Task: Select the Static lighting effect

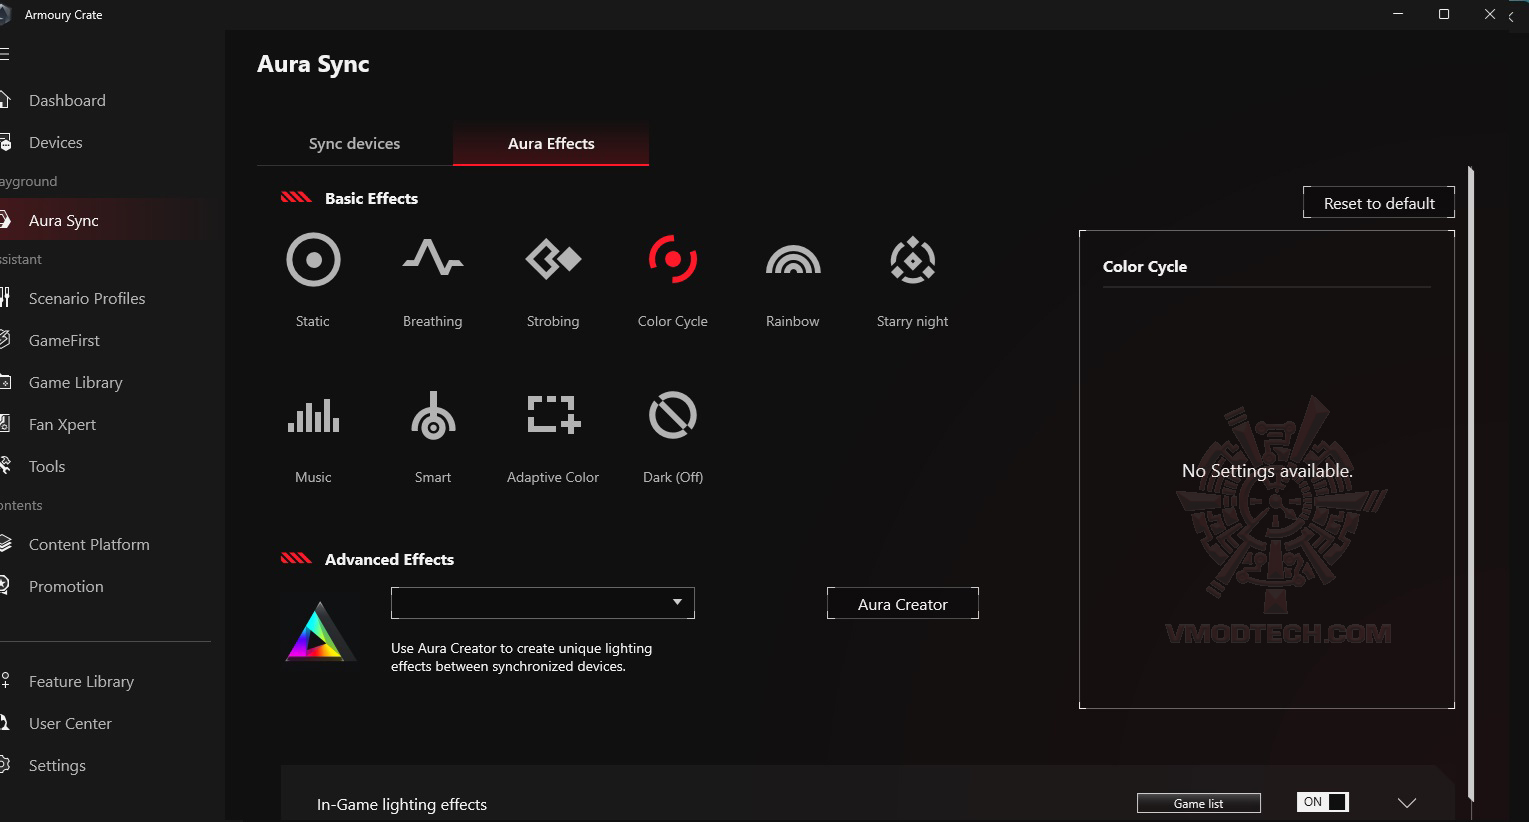Action: [313, 260]
